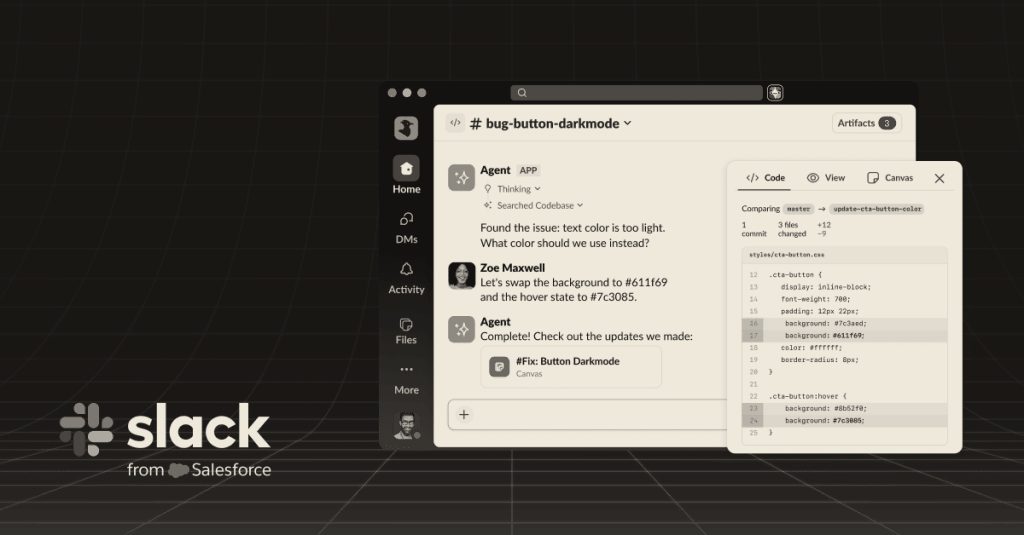Open the user avatar beside search bar
The width and height of the screenshot is (1024, 535).
click(775, 93)
